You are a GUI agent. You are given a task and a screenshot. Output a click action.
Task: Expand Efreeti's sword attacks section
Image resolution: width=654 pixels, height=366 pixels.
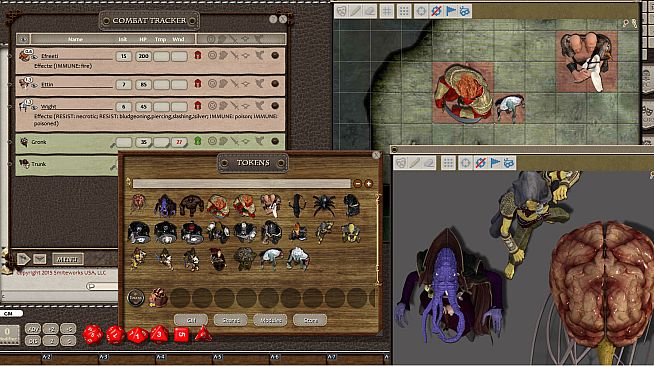pyautogui.click(x=234, y=55)
